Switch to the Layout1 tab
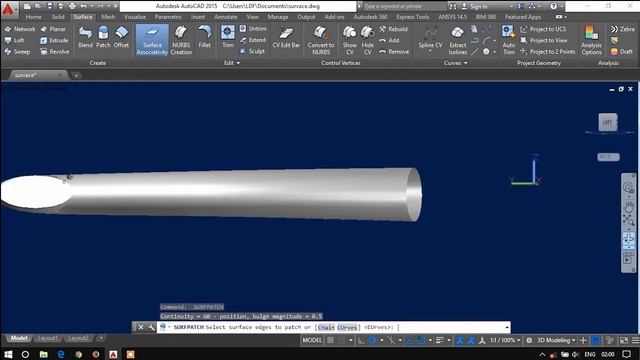The image size is (640, 360). coord(47,338)
